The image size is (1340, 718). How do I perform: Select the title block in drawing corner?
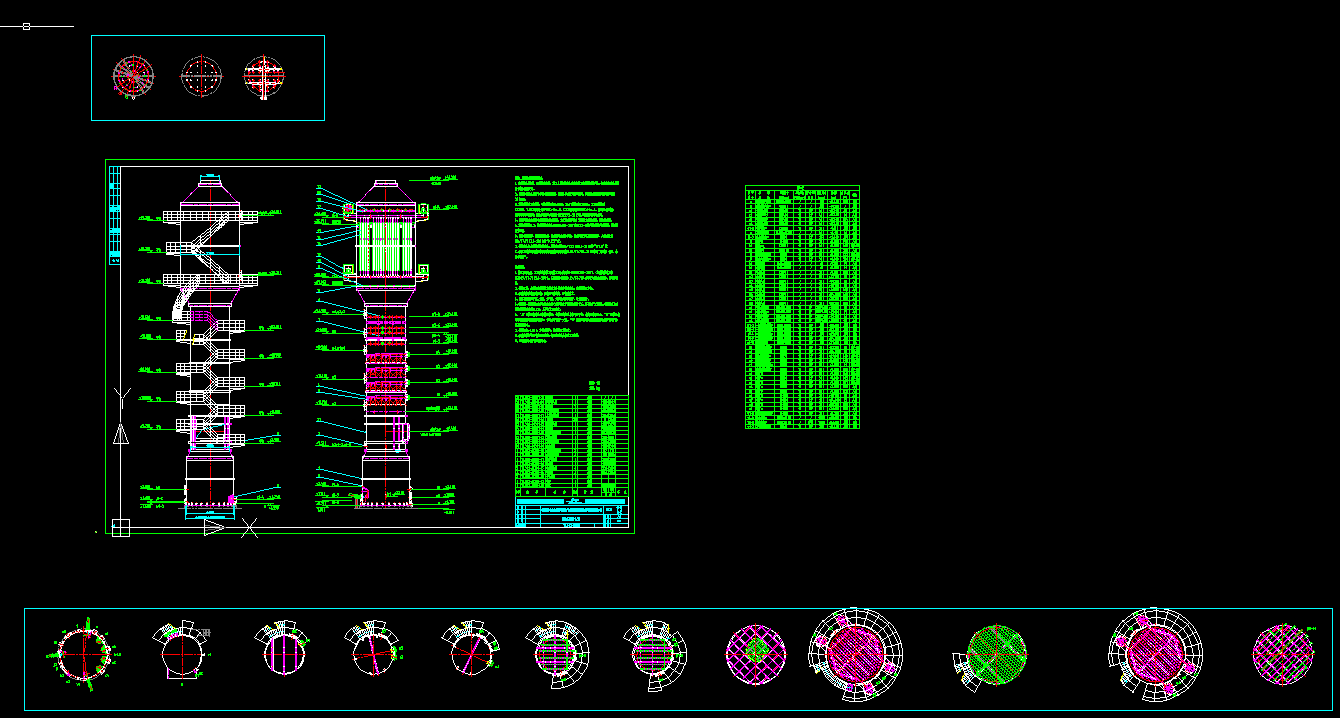point(572,512)
